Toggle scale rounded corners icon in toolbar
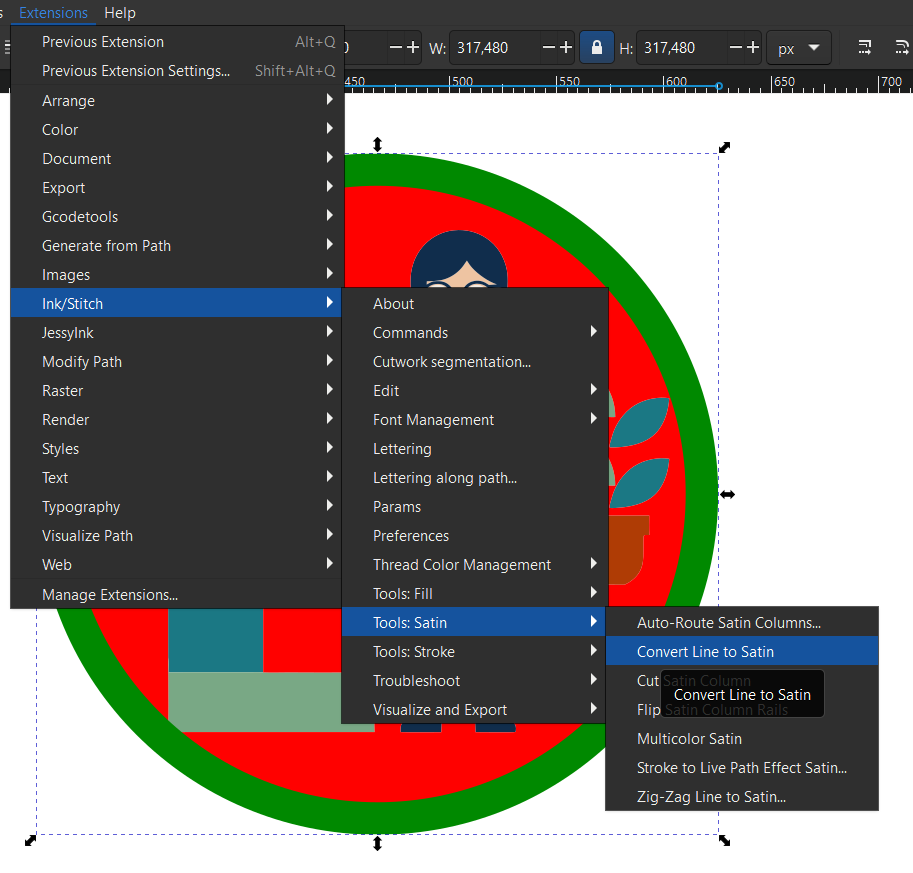This screenshot has width=913, height=873. coord(901,48)
